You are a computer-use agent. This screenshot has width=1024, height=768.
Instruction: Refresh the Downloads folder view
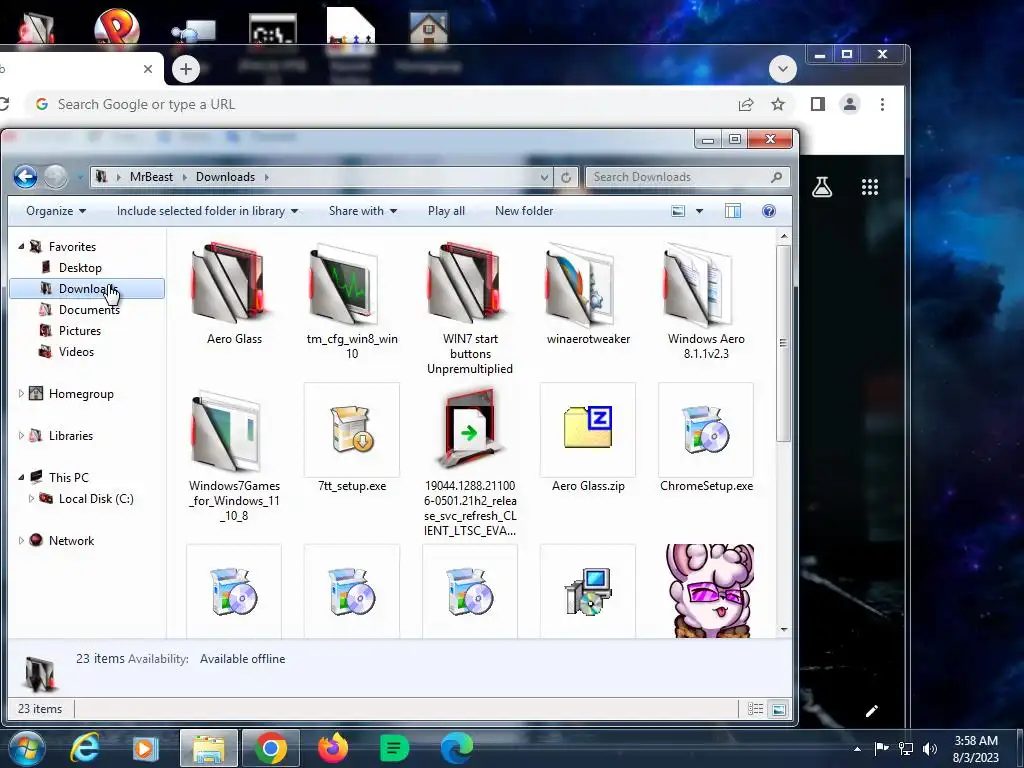point(566,177)
